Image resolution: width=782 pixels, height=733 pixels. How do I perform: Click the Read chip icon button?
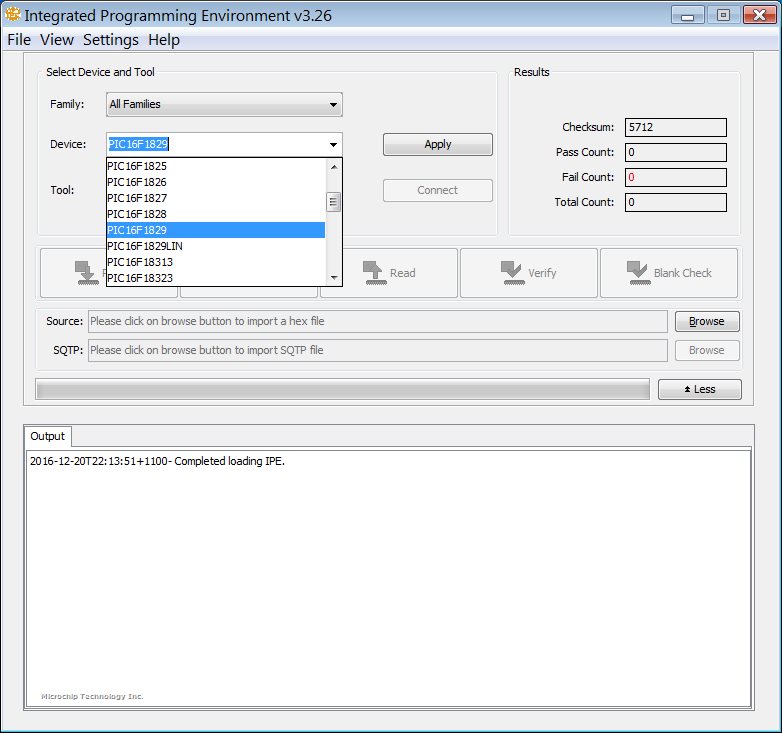coord(389,273)
